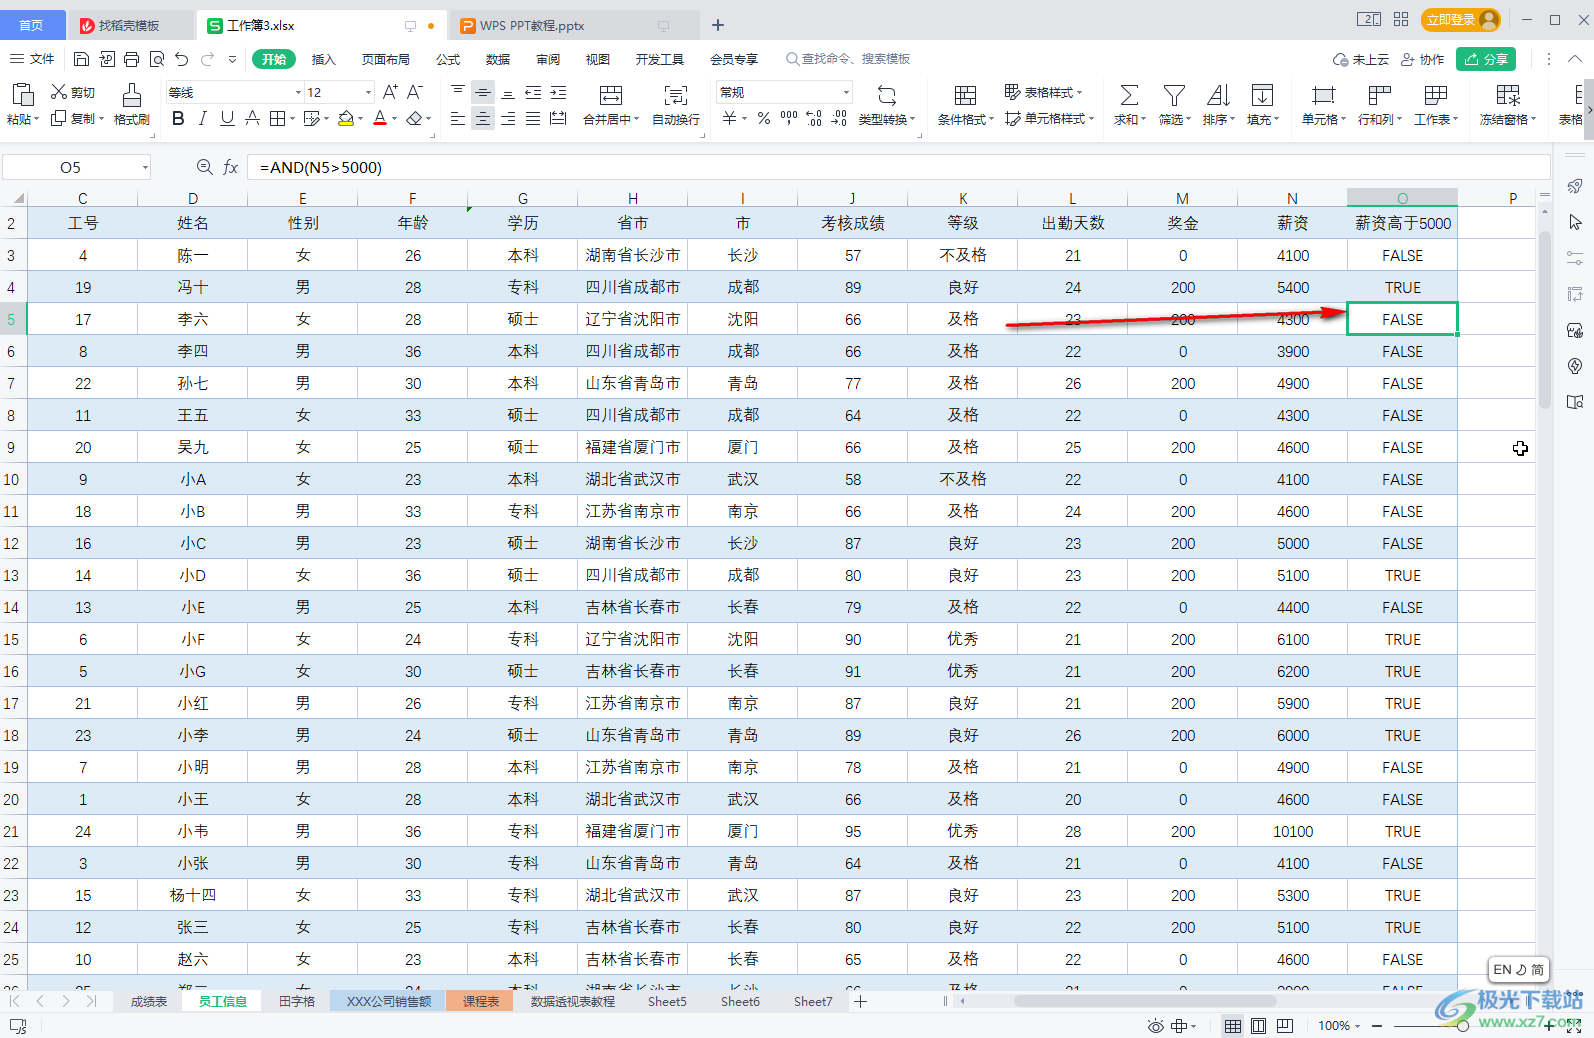
Task: Open the fill color dropdown arrow
Action: 361,119
